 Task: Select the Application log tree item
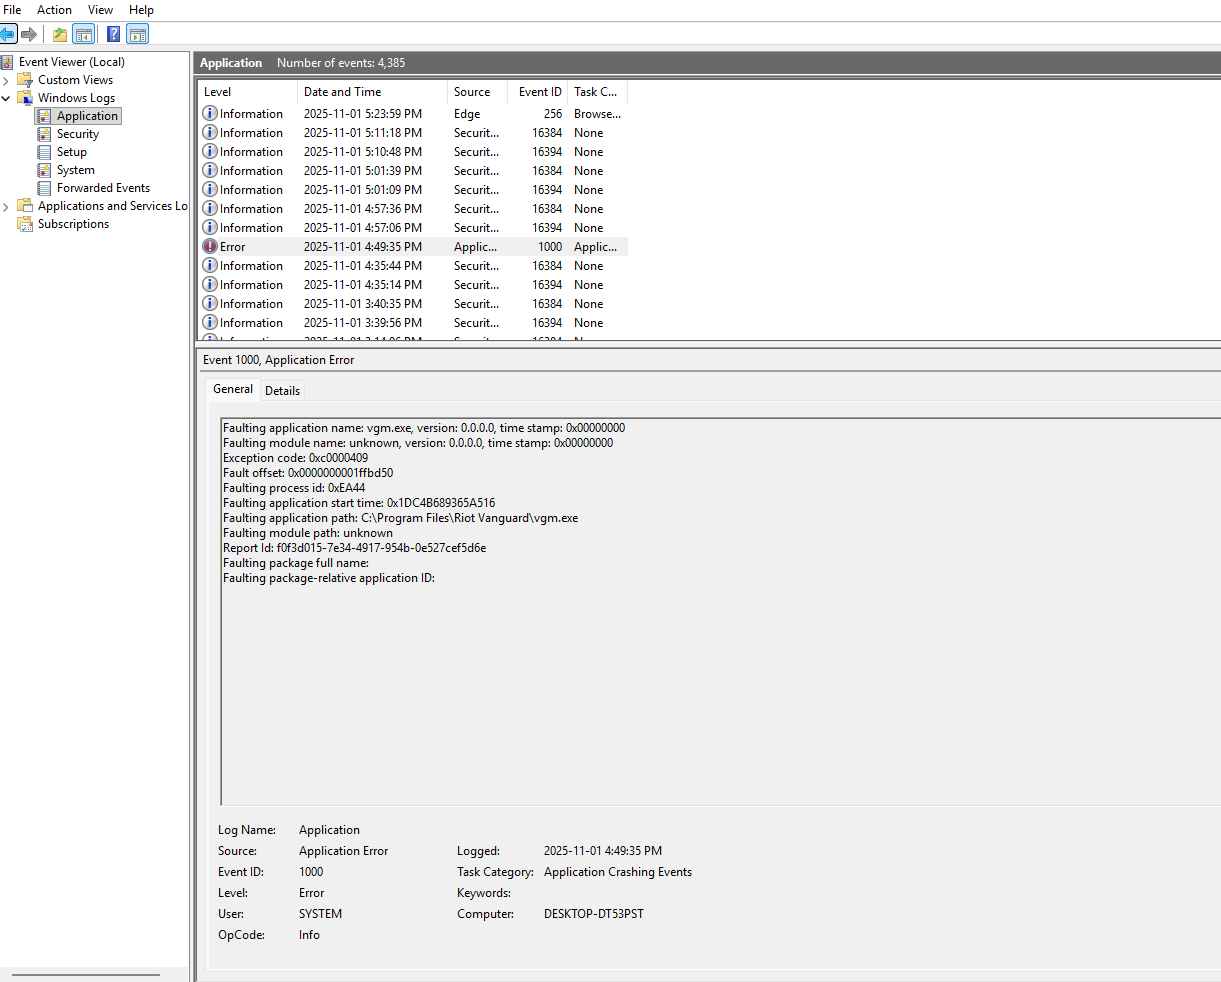coord(87,116)
